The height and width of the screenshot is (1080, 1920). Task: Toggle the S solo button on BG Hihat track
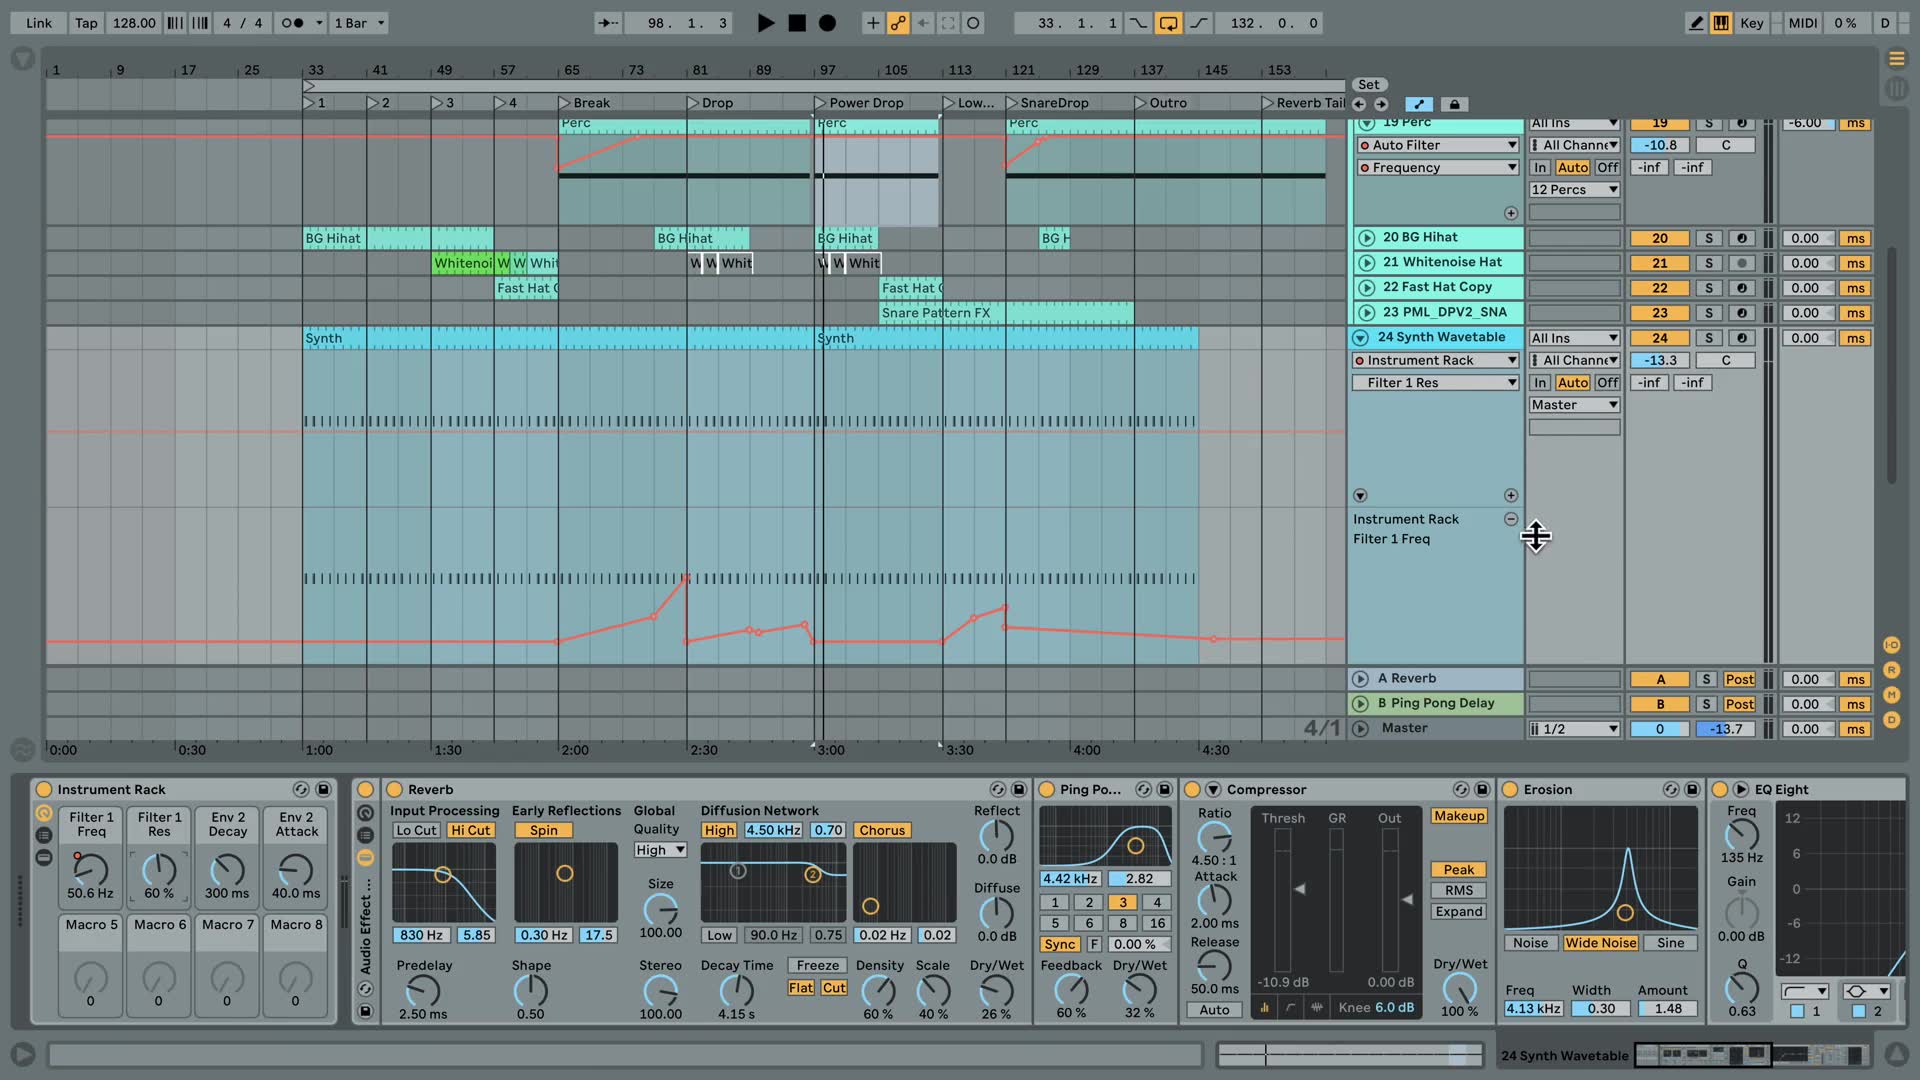coord(1709,237)
